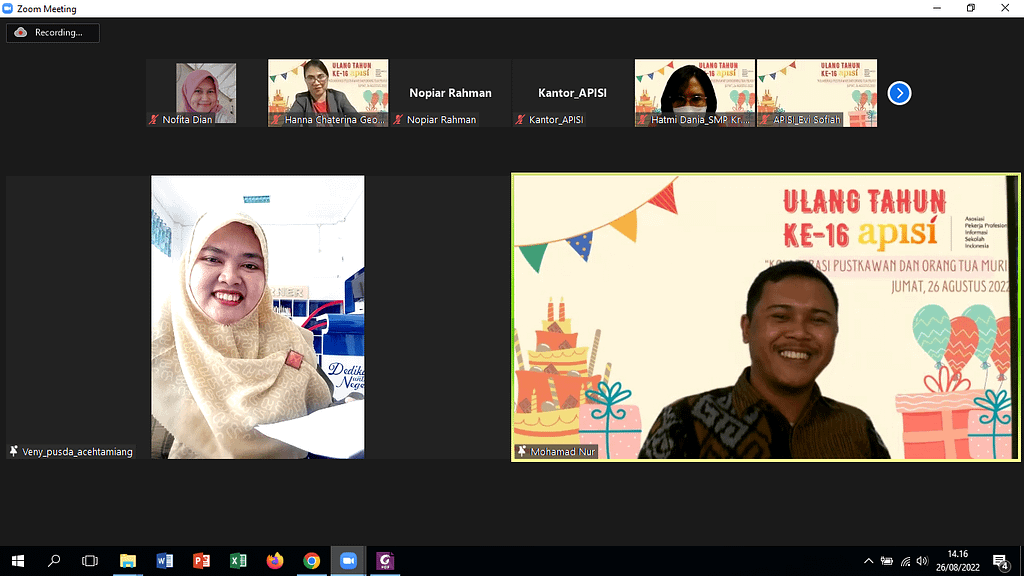Select Nofita Dian's video thumbnail
The image size is (1024, 576).
(206, 93)
